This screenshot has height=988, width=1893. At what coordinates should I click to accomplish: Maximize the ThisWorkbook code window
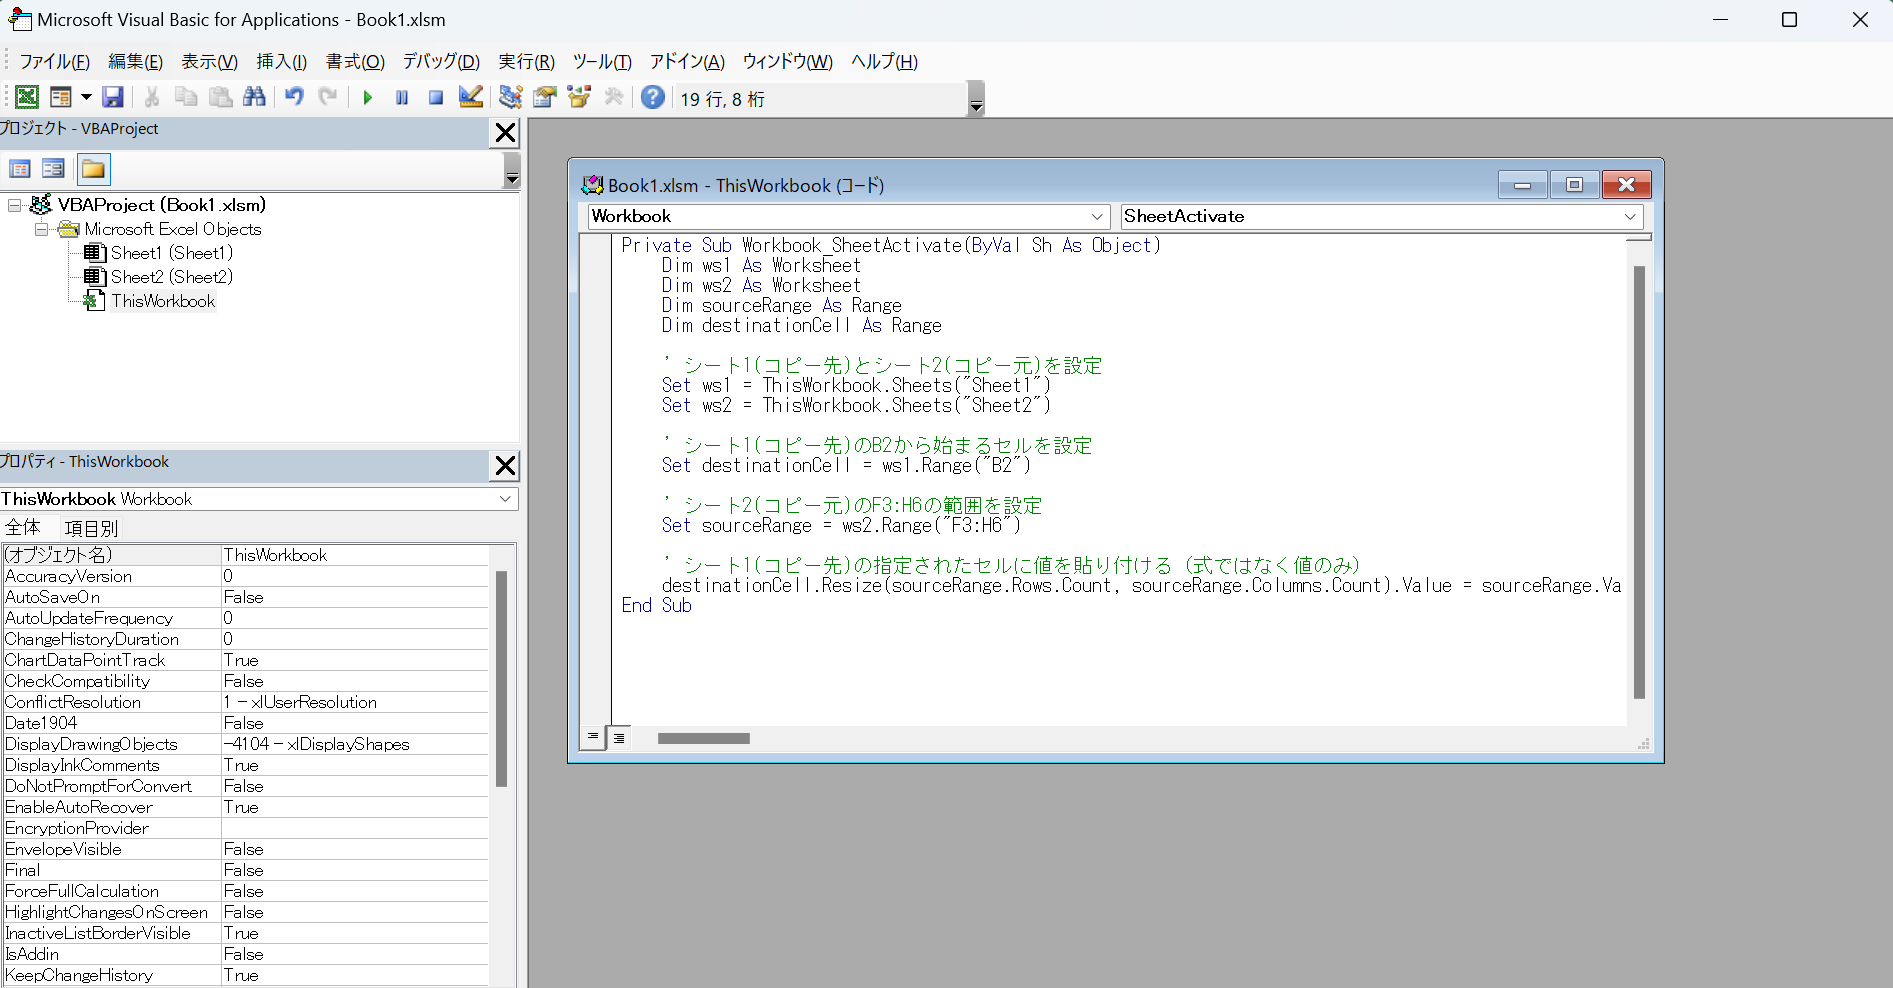[1575, 185]
